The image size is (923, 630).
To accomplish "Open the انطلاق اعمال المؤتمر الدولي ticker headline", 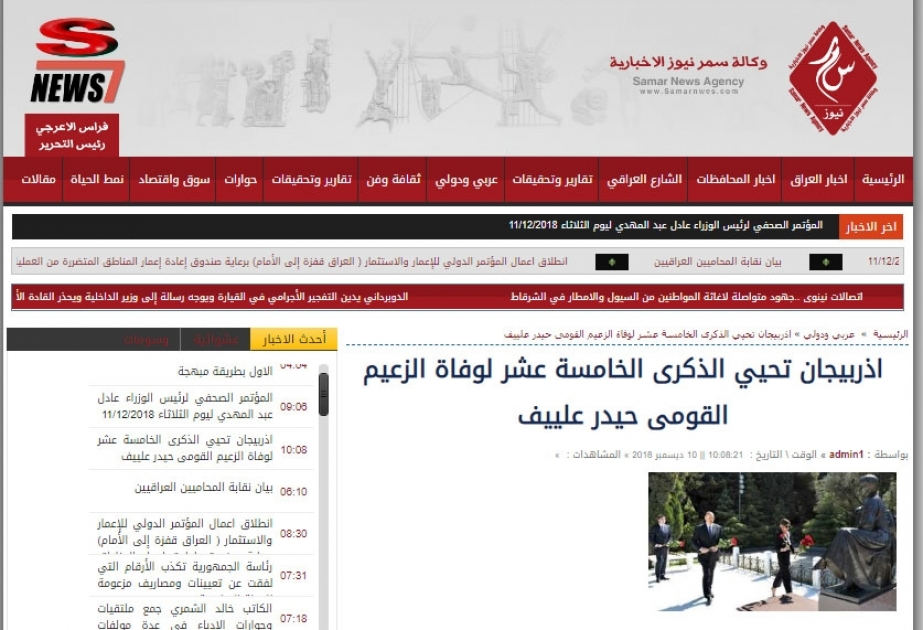I will point(292,261).
